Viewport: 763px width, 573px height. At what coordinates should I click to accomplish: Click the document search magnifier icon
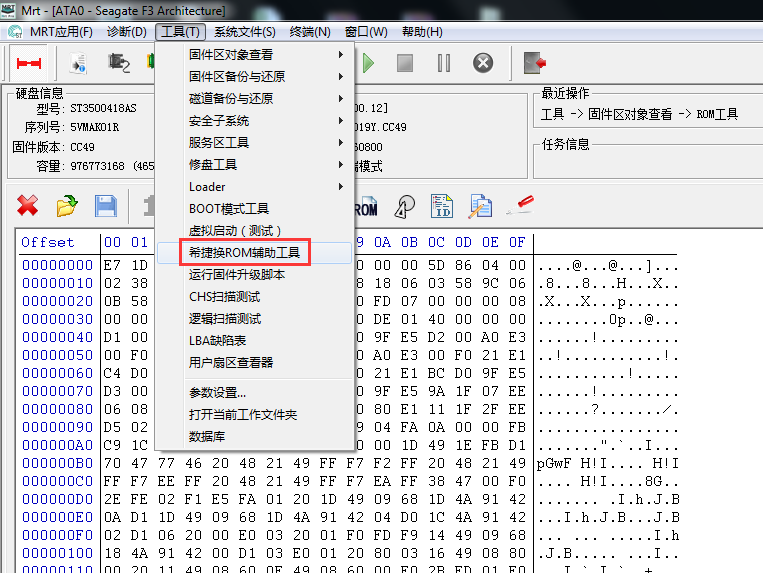pos(481,206)
